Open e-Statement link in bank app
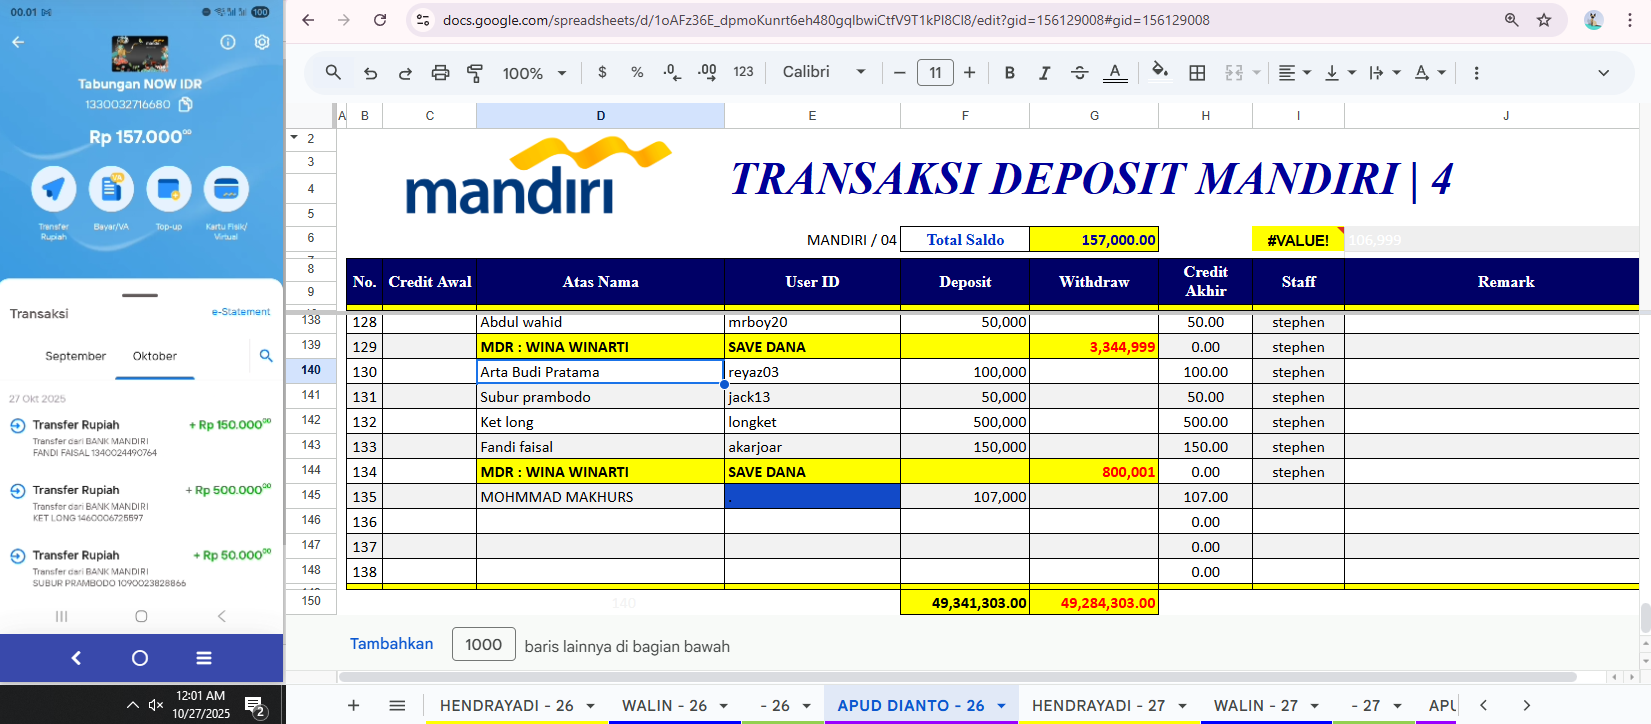This screenshot has width=1651, height=724. (241, 312)
